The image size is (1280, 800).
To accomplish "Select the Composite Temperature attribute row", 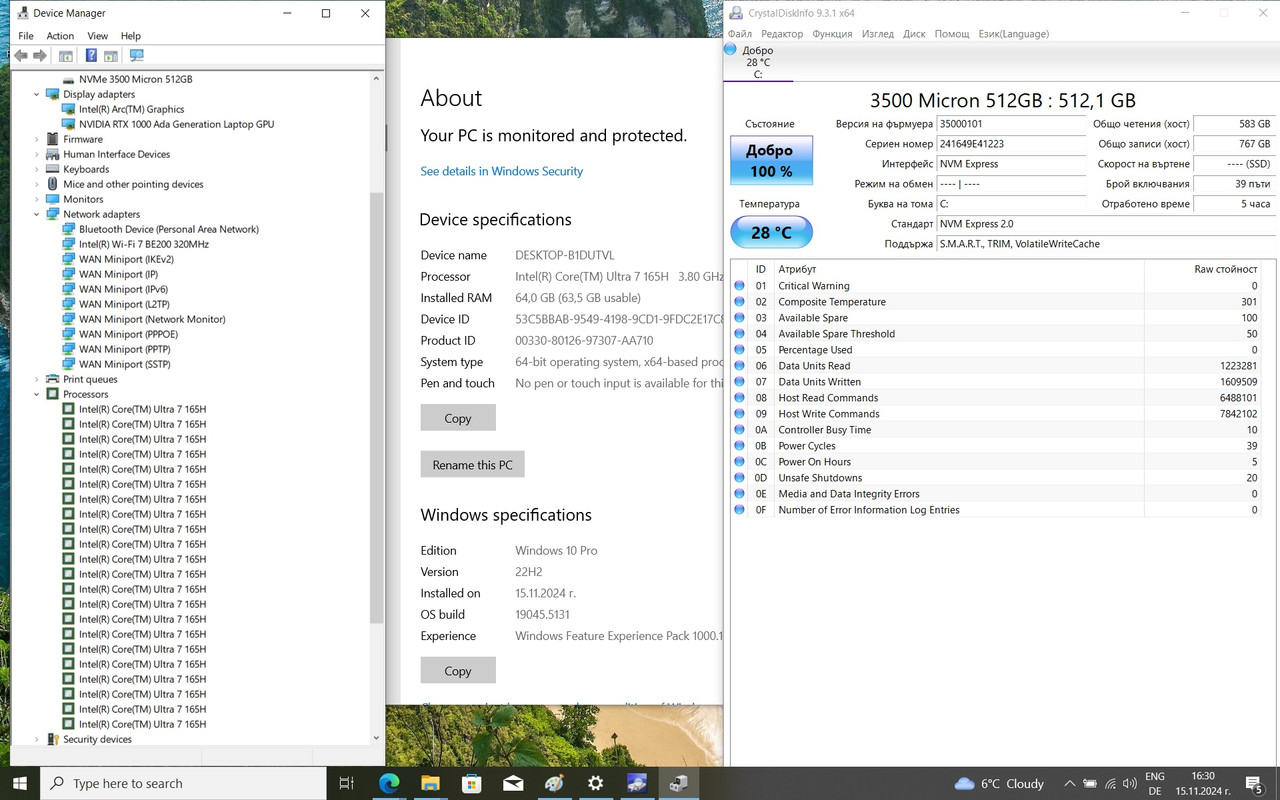I will (997, 302).
